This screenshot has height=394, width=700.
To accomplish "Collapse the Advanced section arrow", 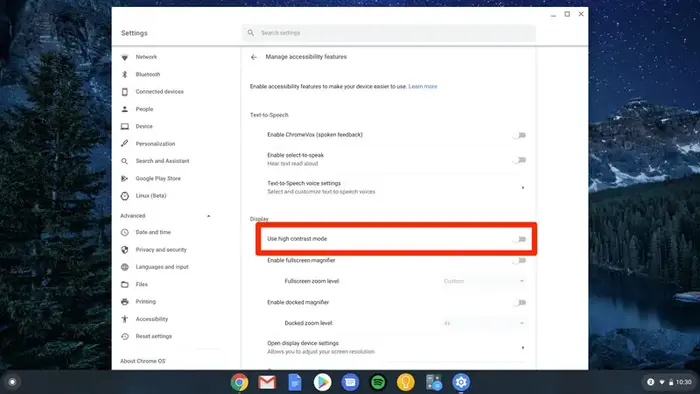I will pos(208,216).
